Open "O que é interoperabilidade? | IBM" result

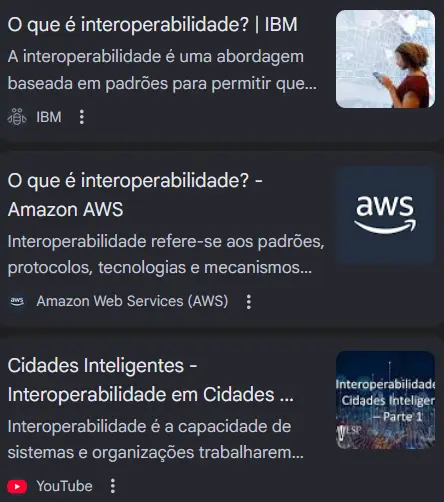click(152, 25)
